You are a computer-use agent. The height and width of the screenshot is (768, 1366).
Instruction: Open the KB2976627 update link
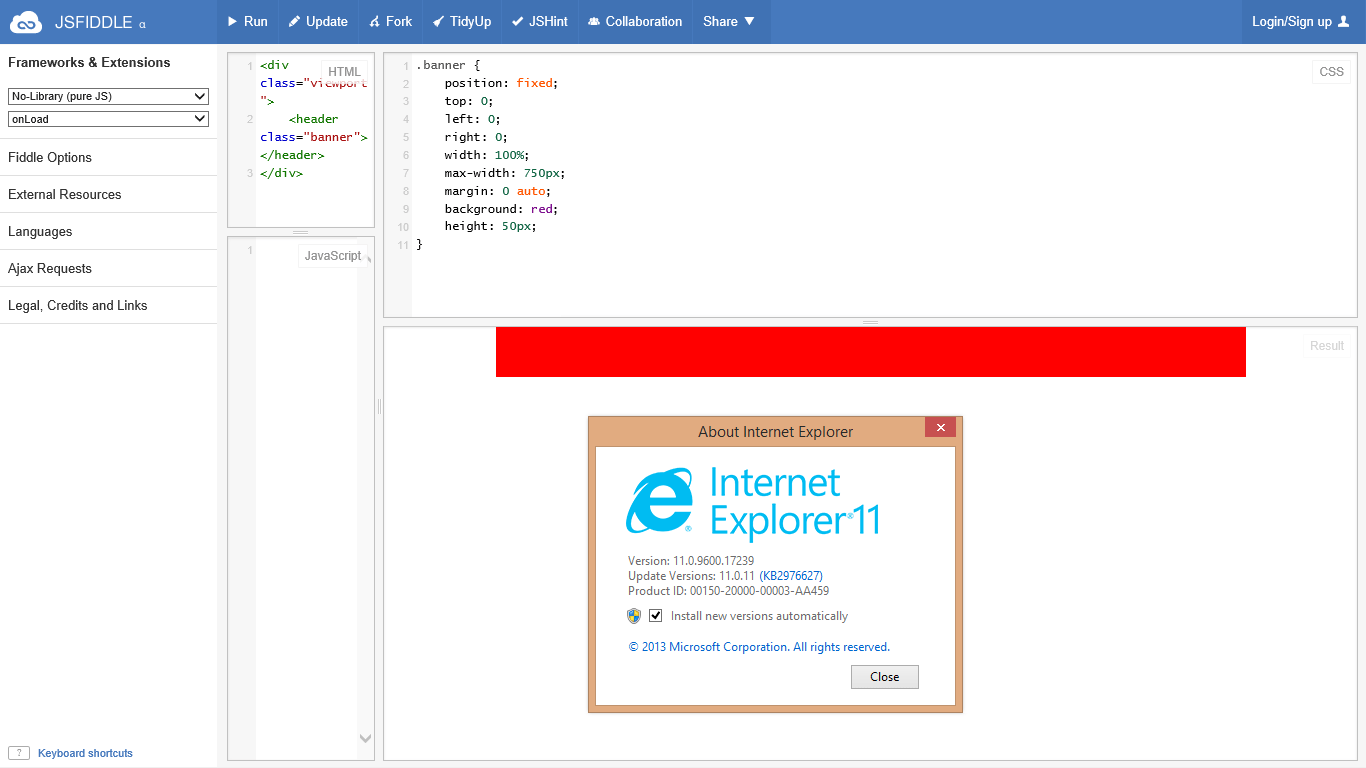791,576
